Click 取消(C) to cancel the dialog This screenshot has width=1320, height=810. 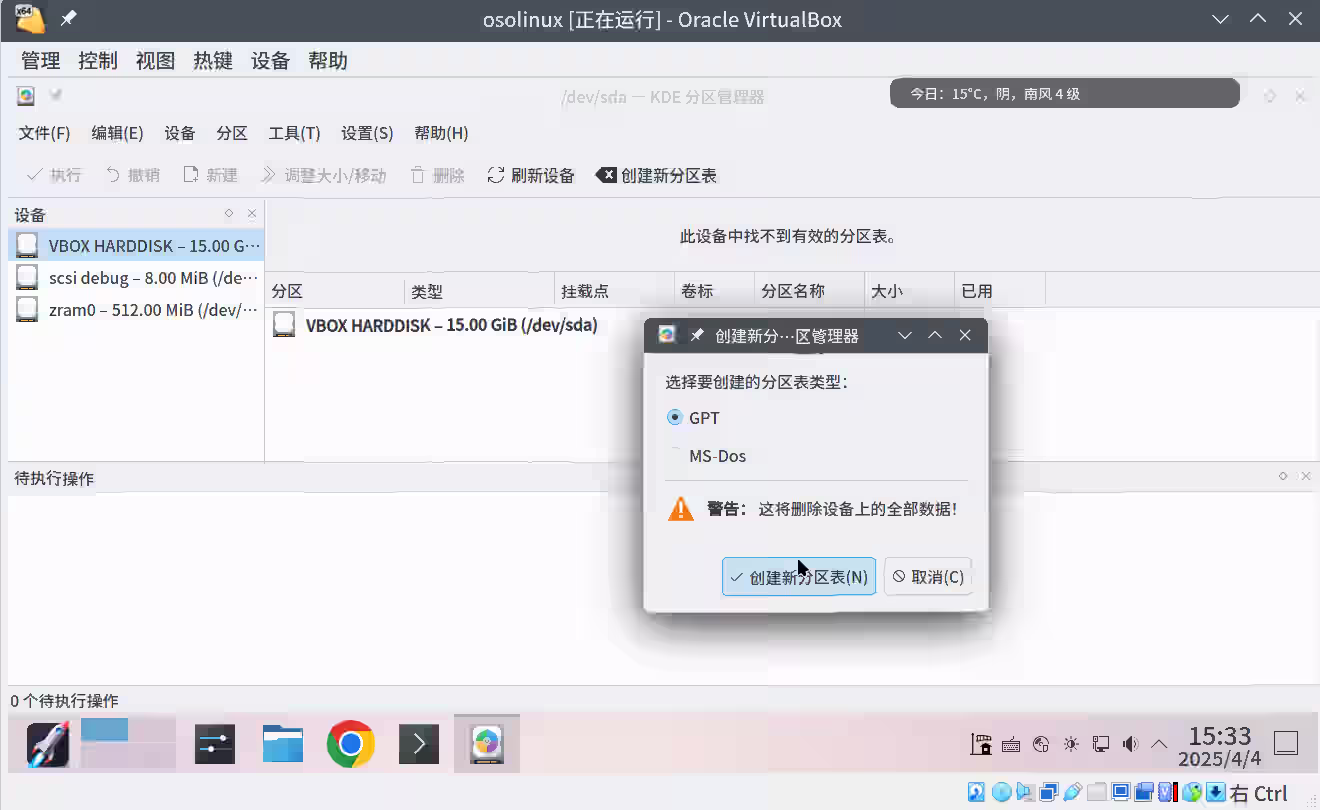pyautogui.click(x=928, y=576)
